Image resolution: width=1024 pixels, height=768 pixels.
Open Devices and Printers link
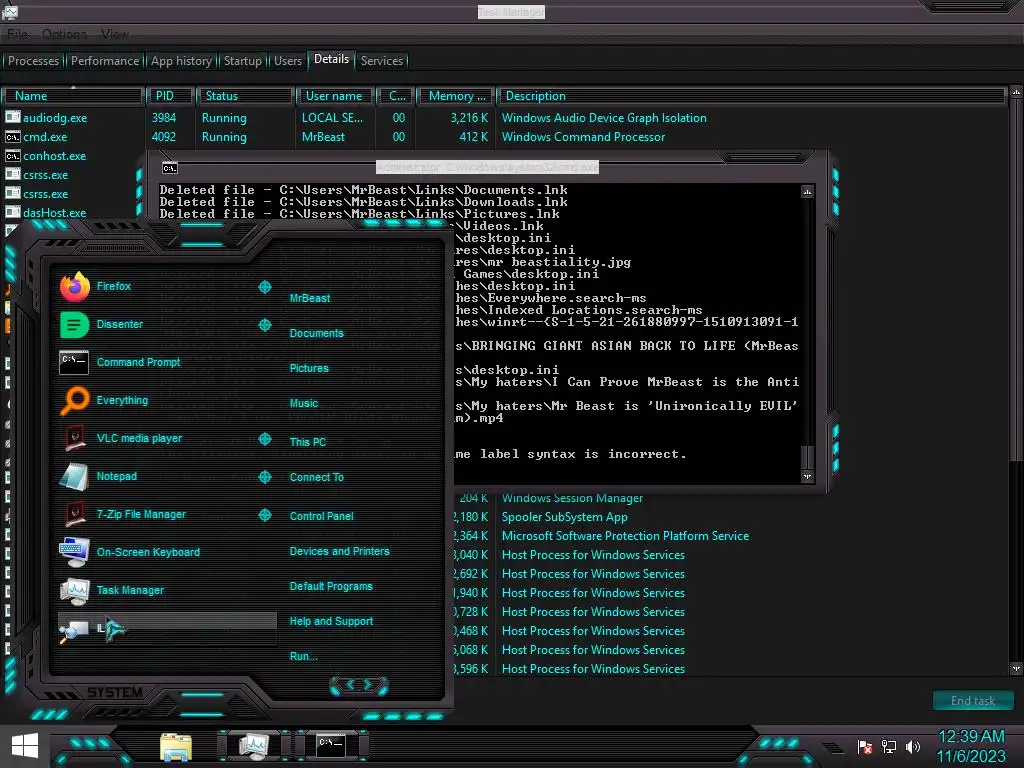click(339, 551)
